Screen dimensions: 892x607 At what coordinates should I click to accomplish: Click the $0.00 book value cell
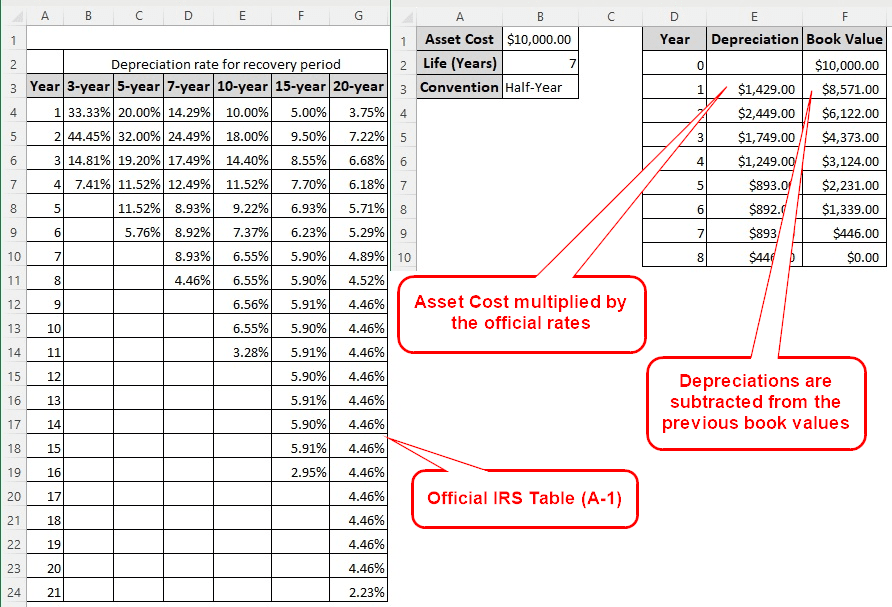845,256
